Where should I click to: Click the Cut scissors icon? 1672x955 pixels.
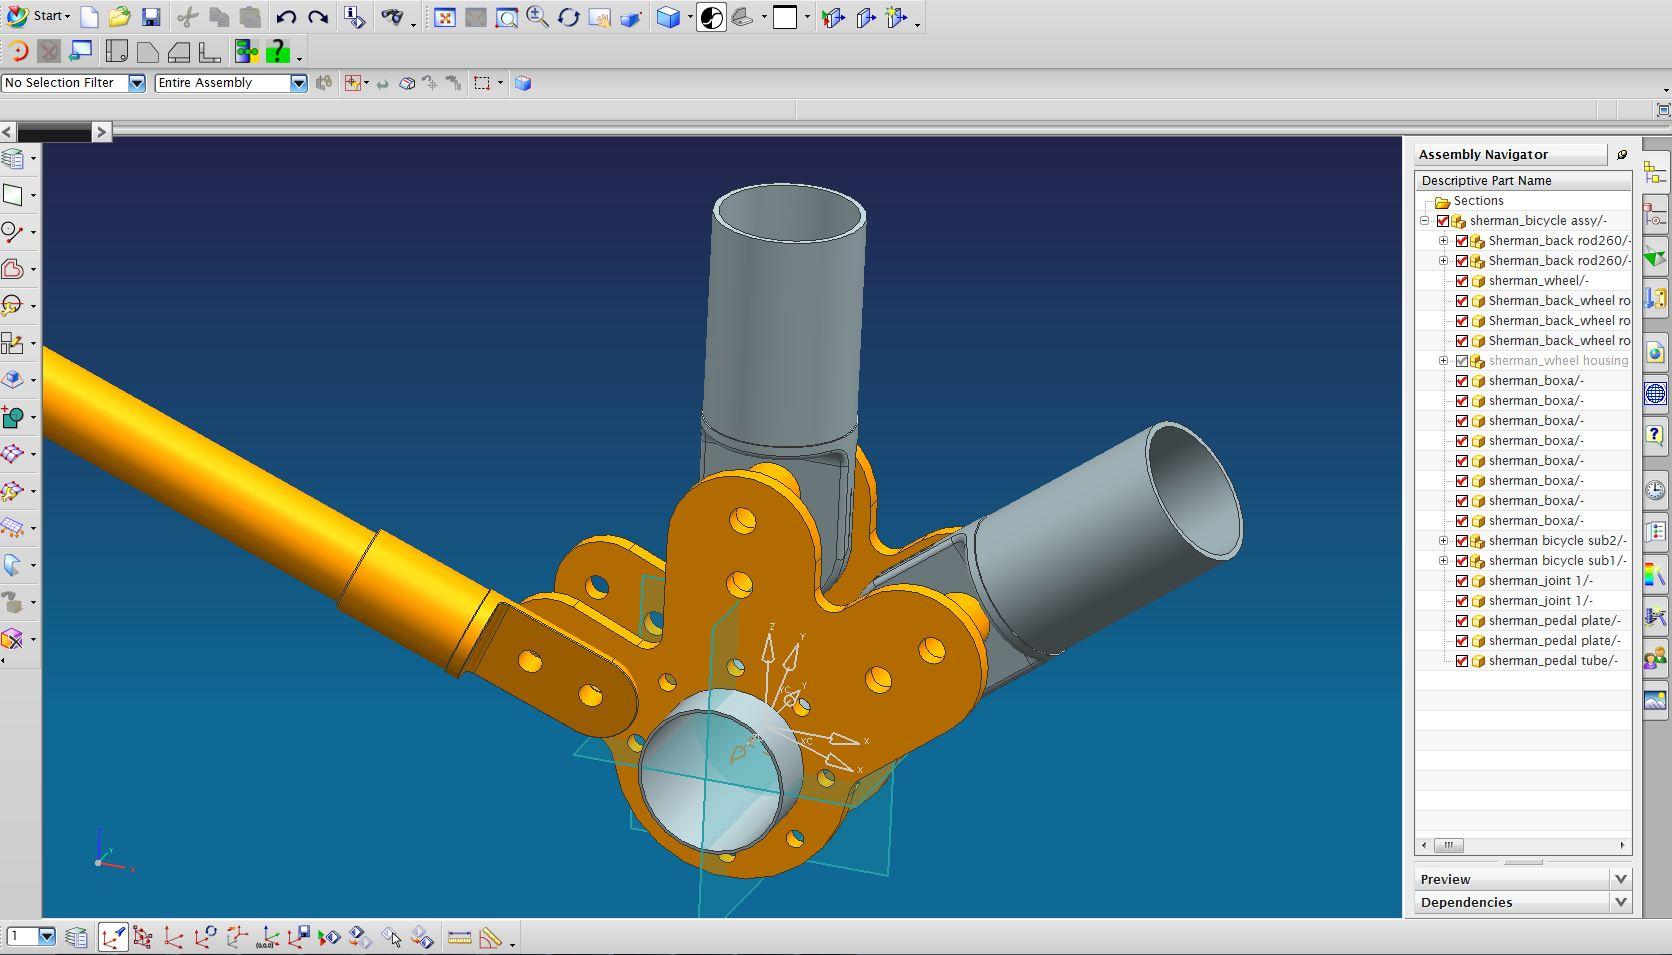tap(188, 17)
